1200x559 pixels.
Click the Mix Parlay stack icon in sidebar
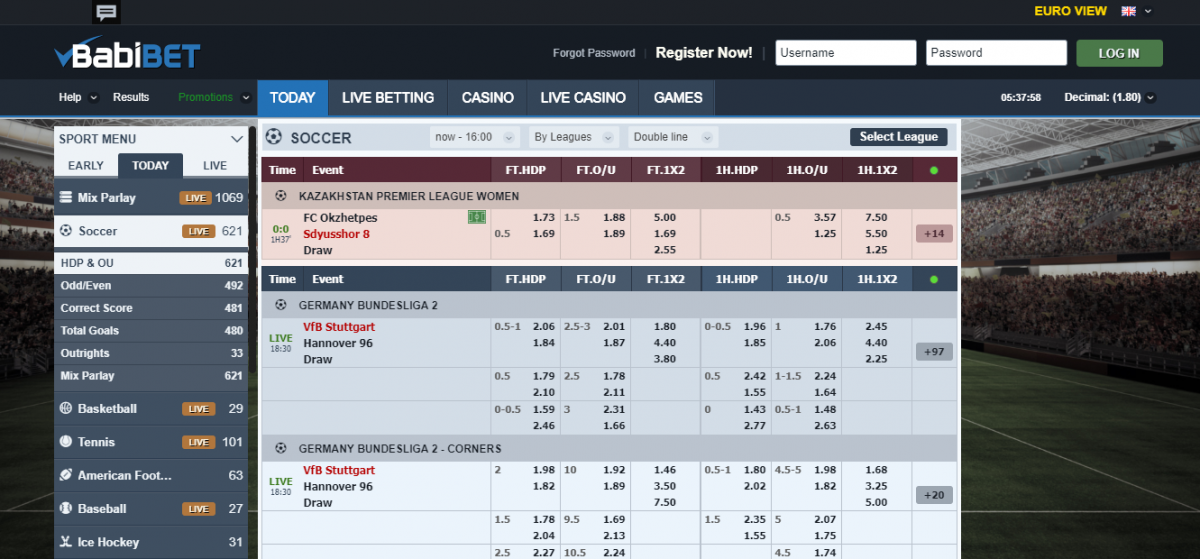[66, 197]
